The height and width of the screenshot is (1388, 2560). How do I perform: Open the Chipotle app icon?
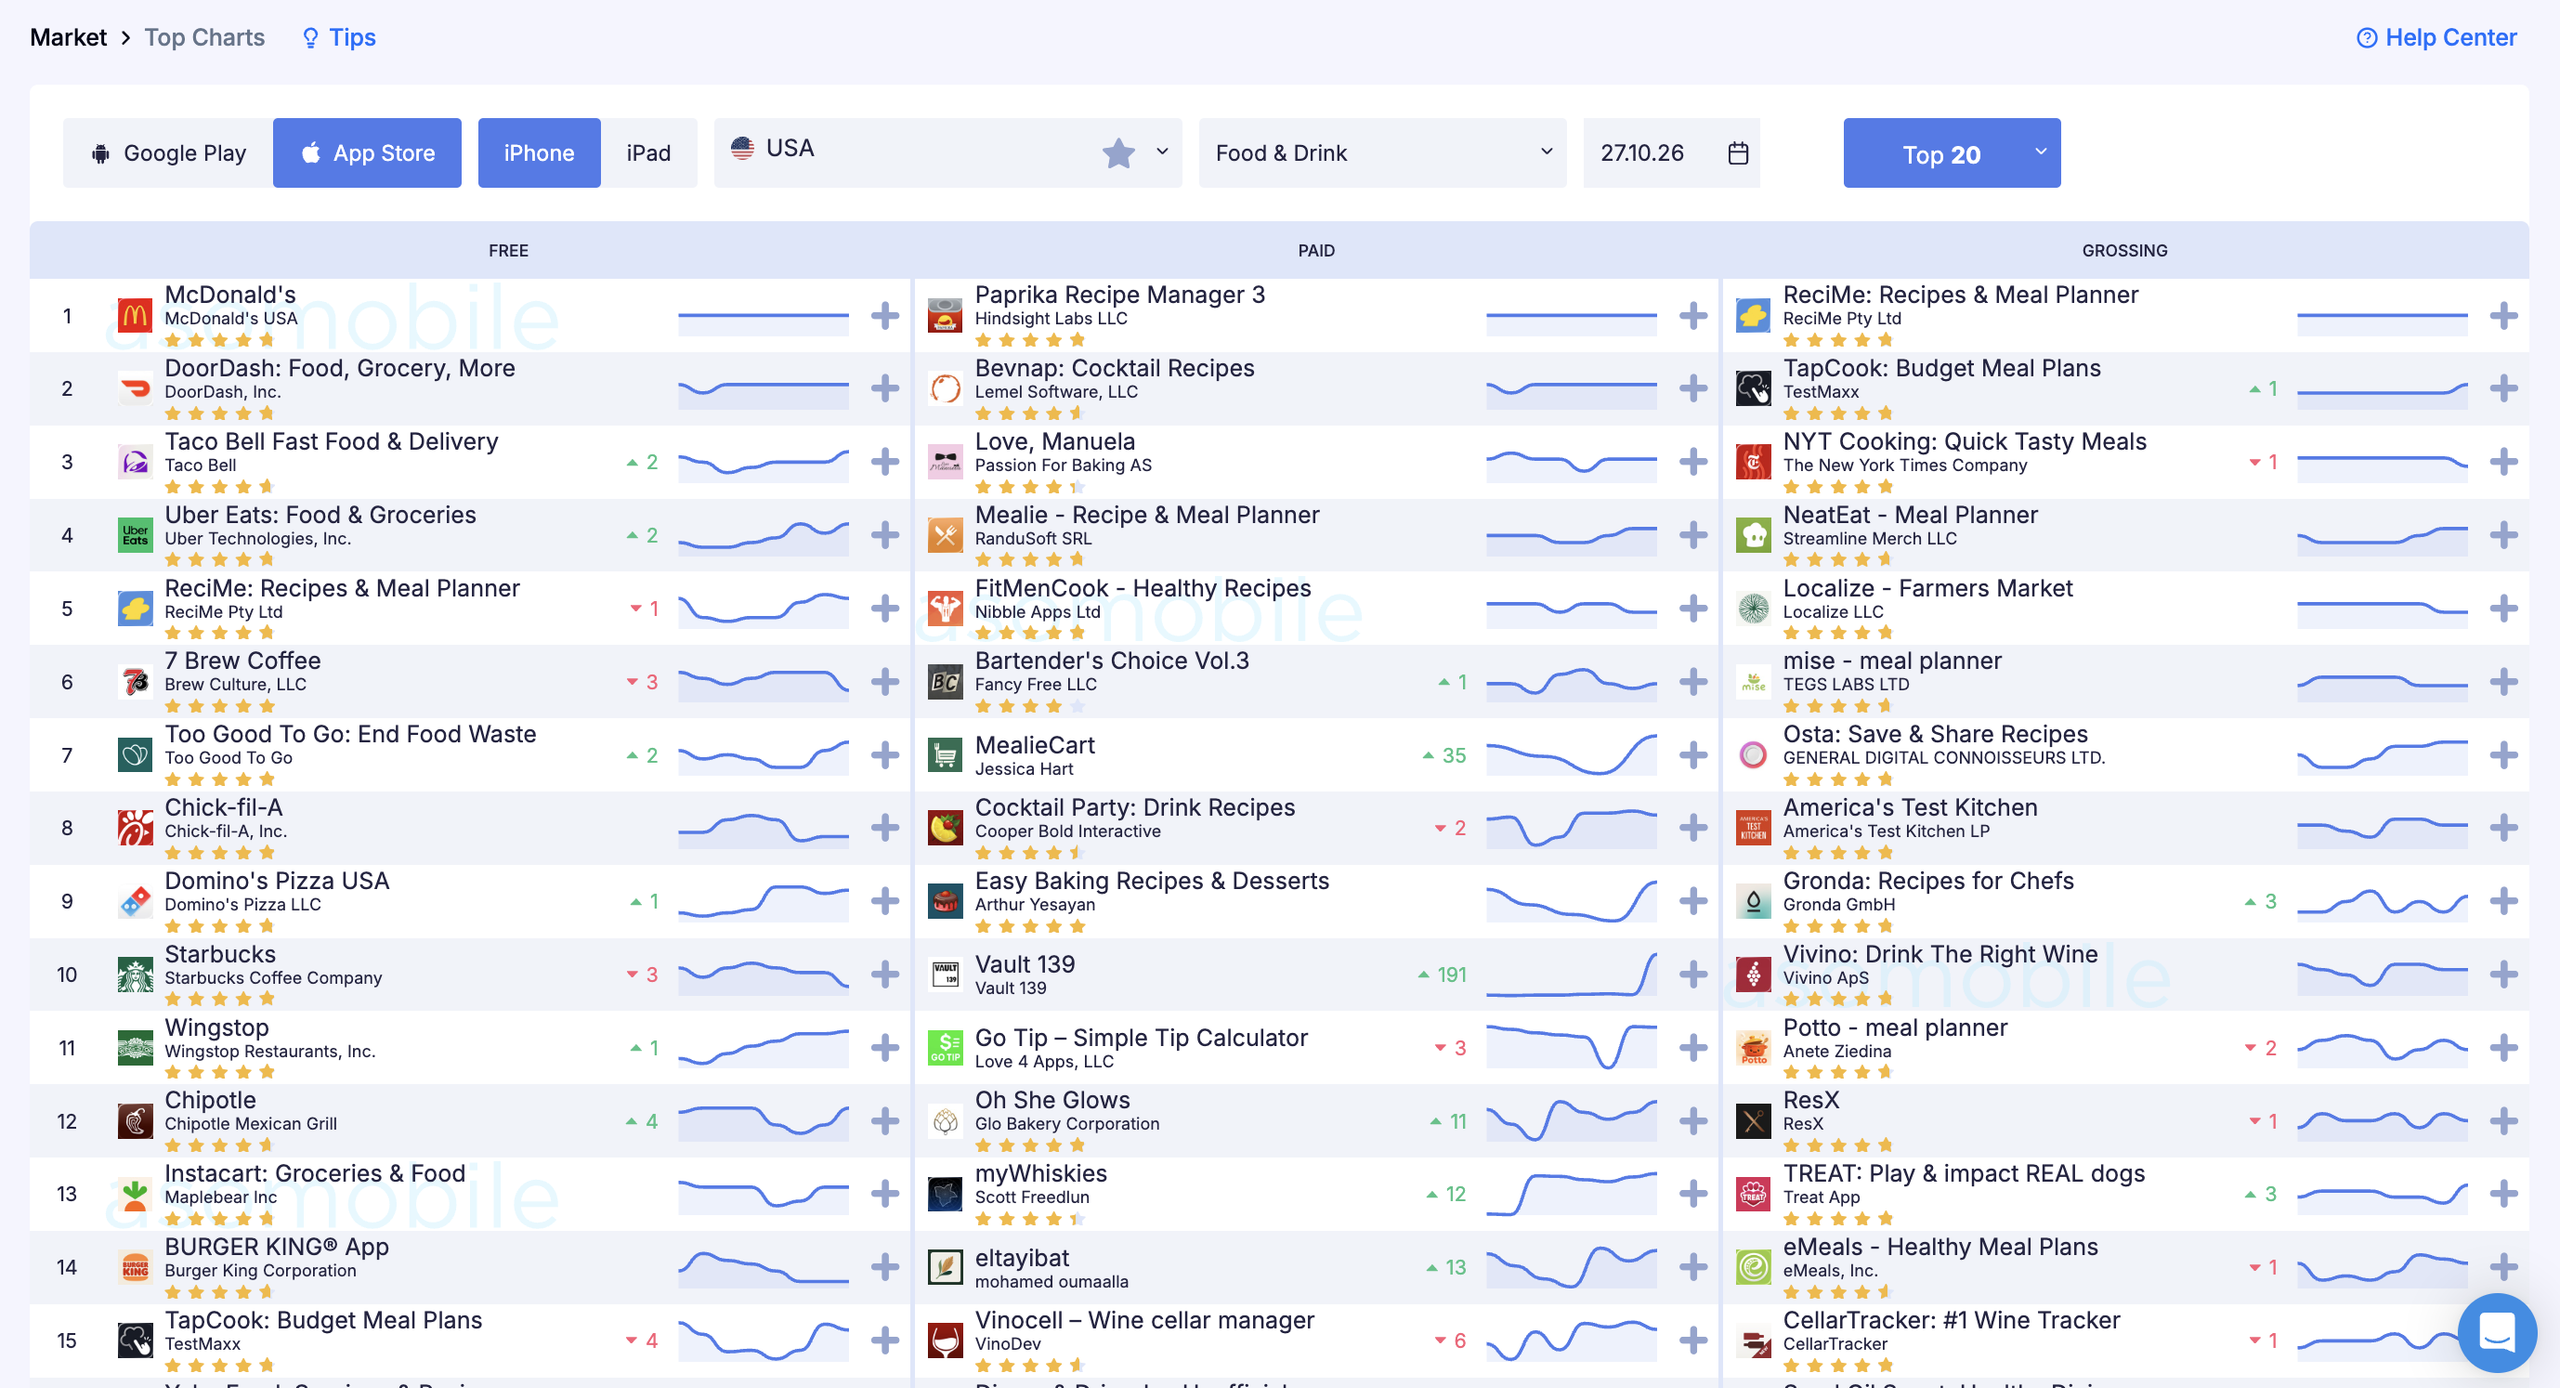(135, 1121)
